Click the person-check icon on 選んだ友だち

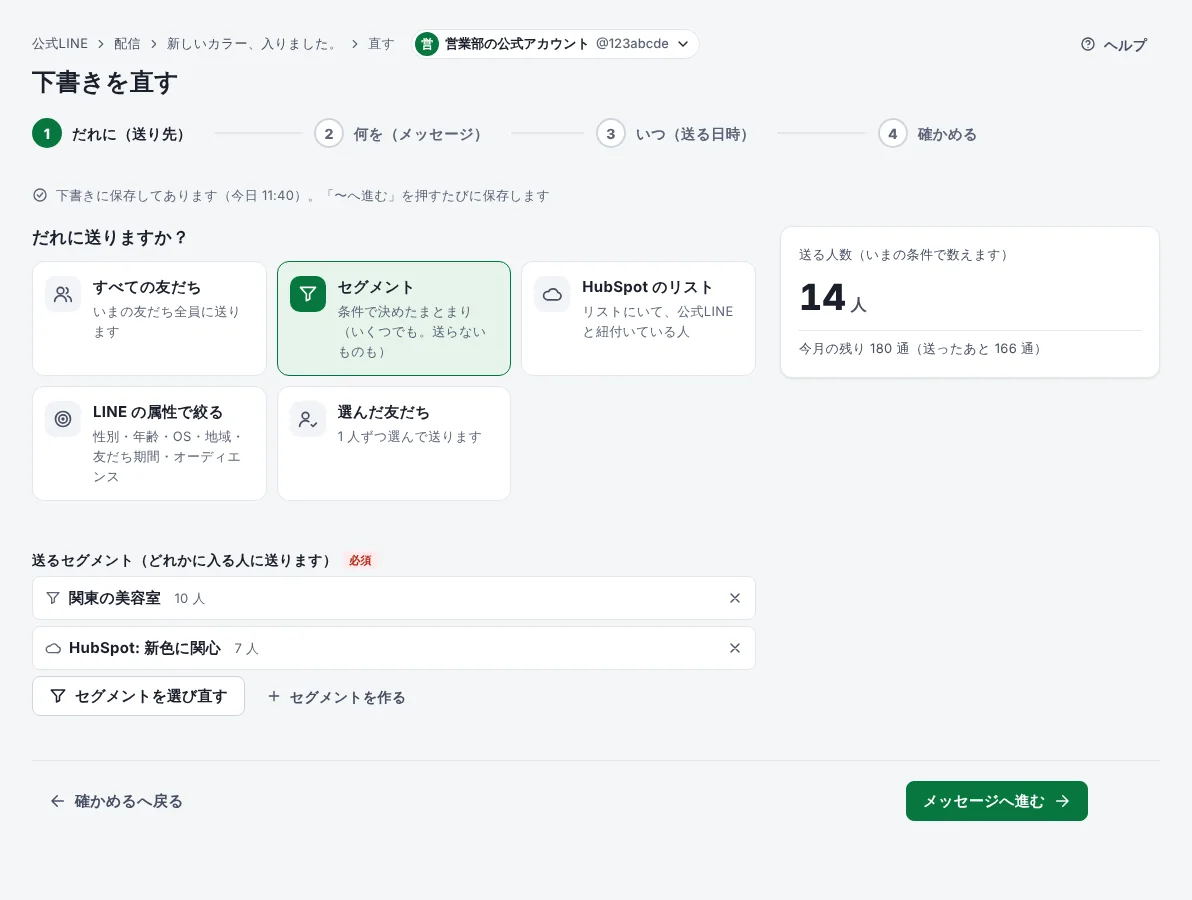pyautogui.click(x=308, y=419)
